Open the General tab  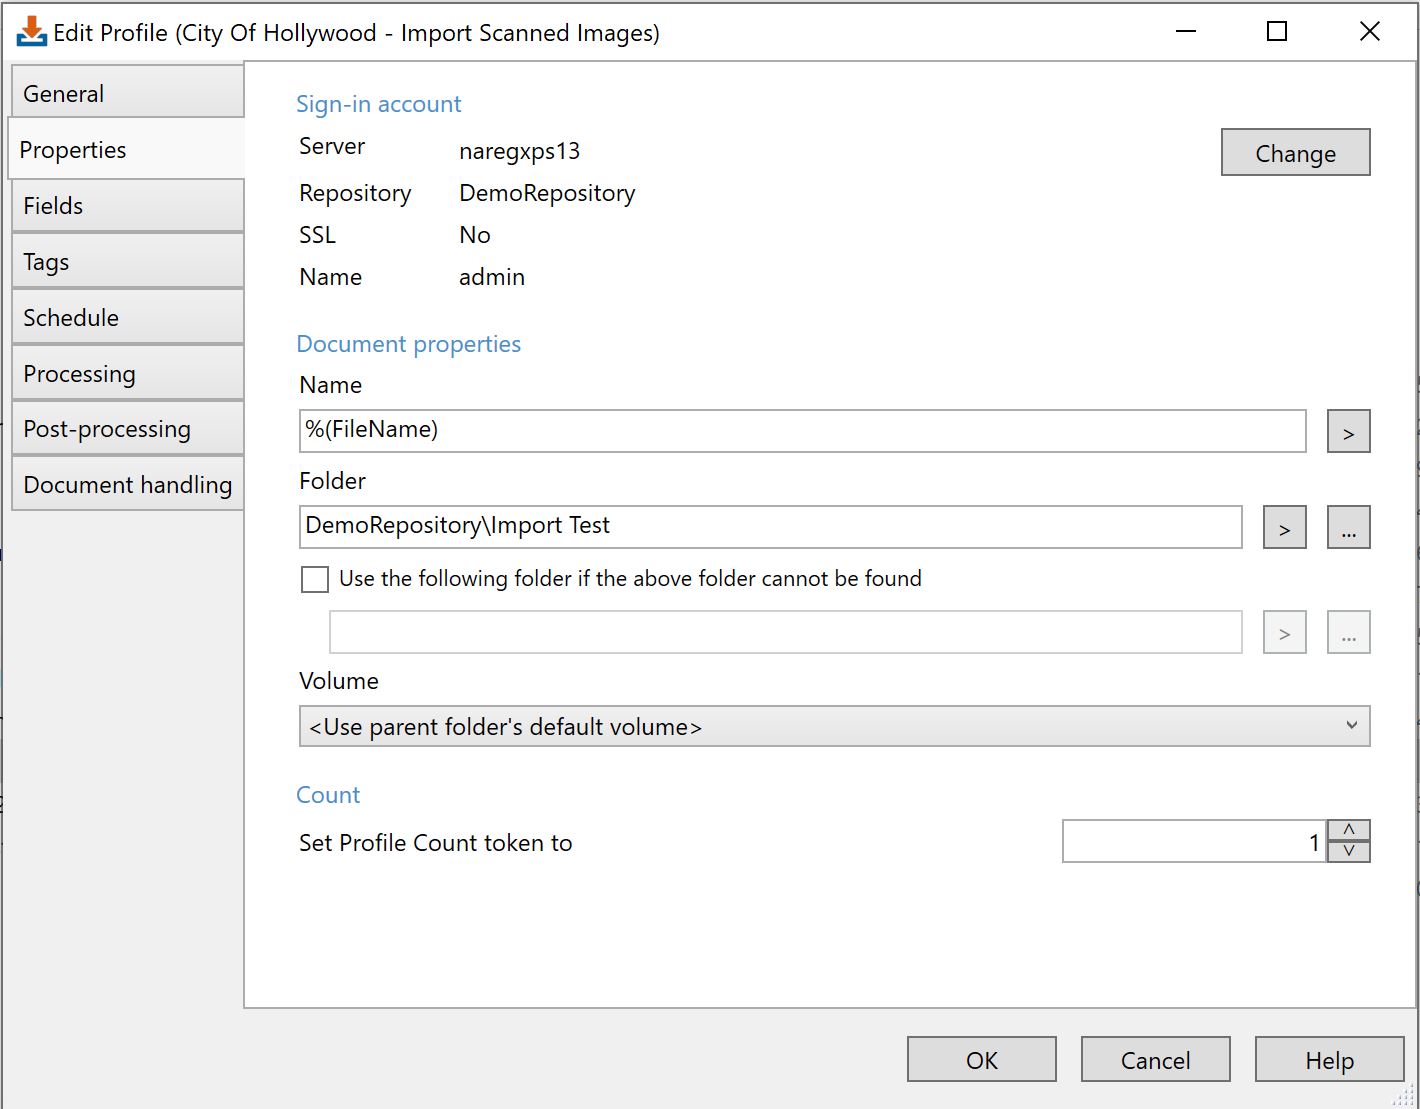[x=127, y=94]
